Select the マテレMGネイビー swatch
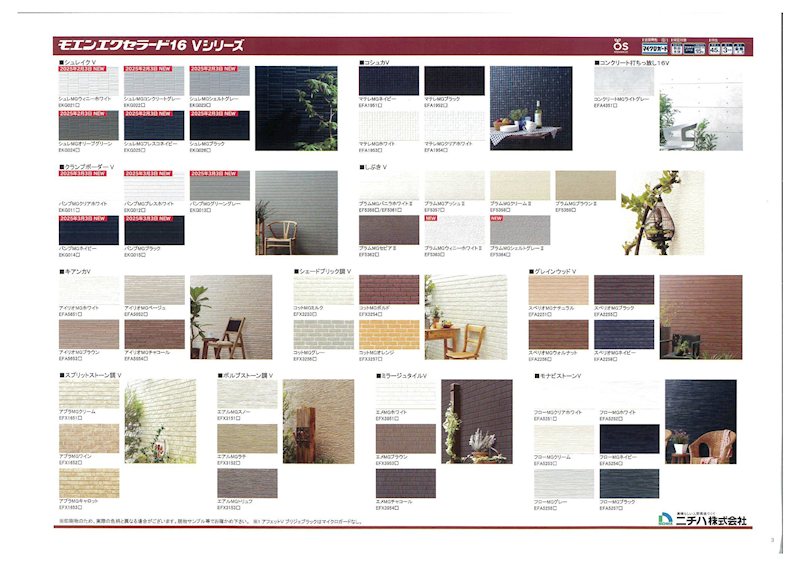The image size is (800, 566). 389,81
